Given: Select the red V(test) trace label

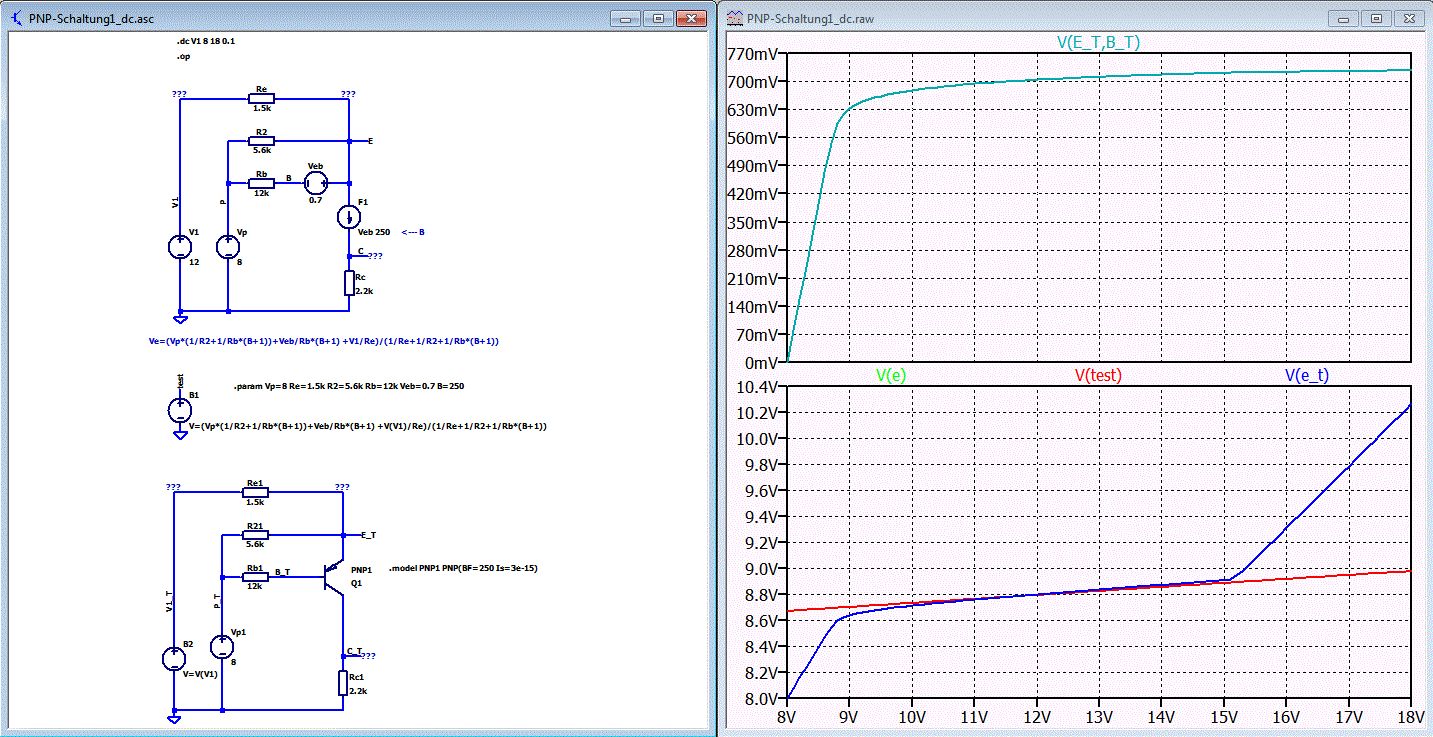Looking at the screenshot, I should (1098, 375).
